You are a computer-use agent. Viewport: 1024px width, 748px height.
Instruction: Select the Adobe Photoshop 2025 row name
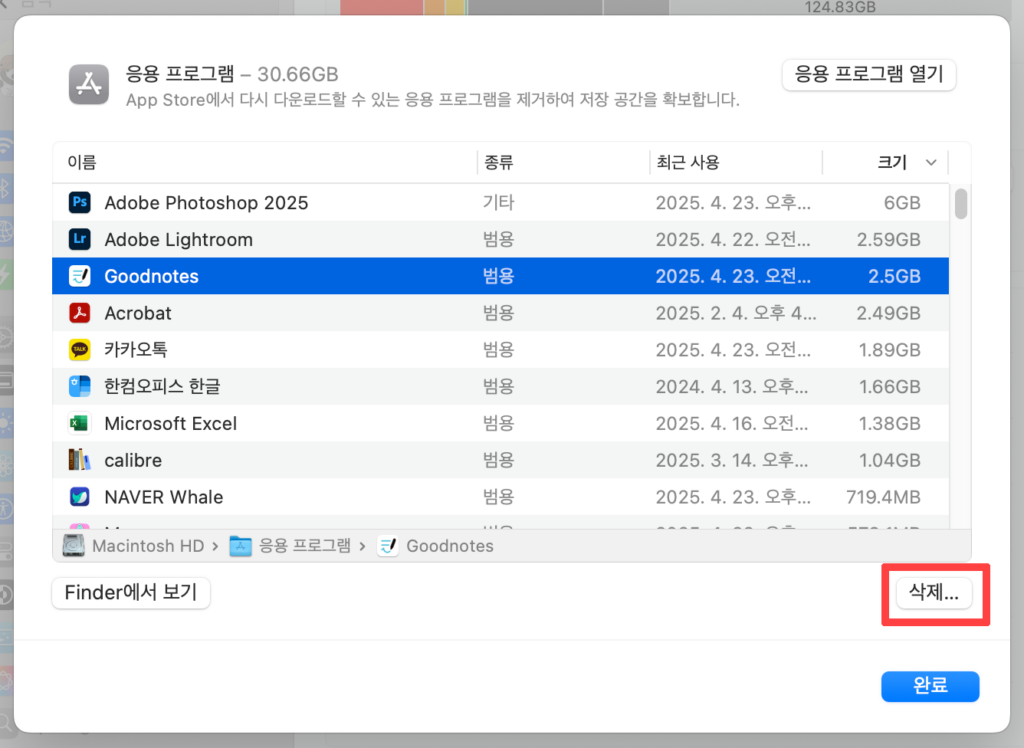click(x=206, y=203)
